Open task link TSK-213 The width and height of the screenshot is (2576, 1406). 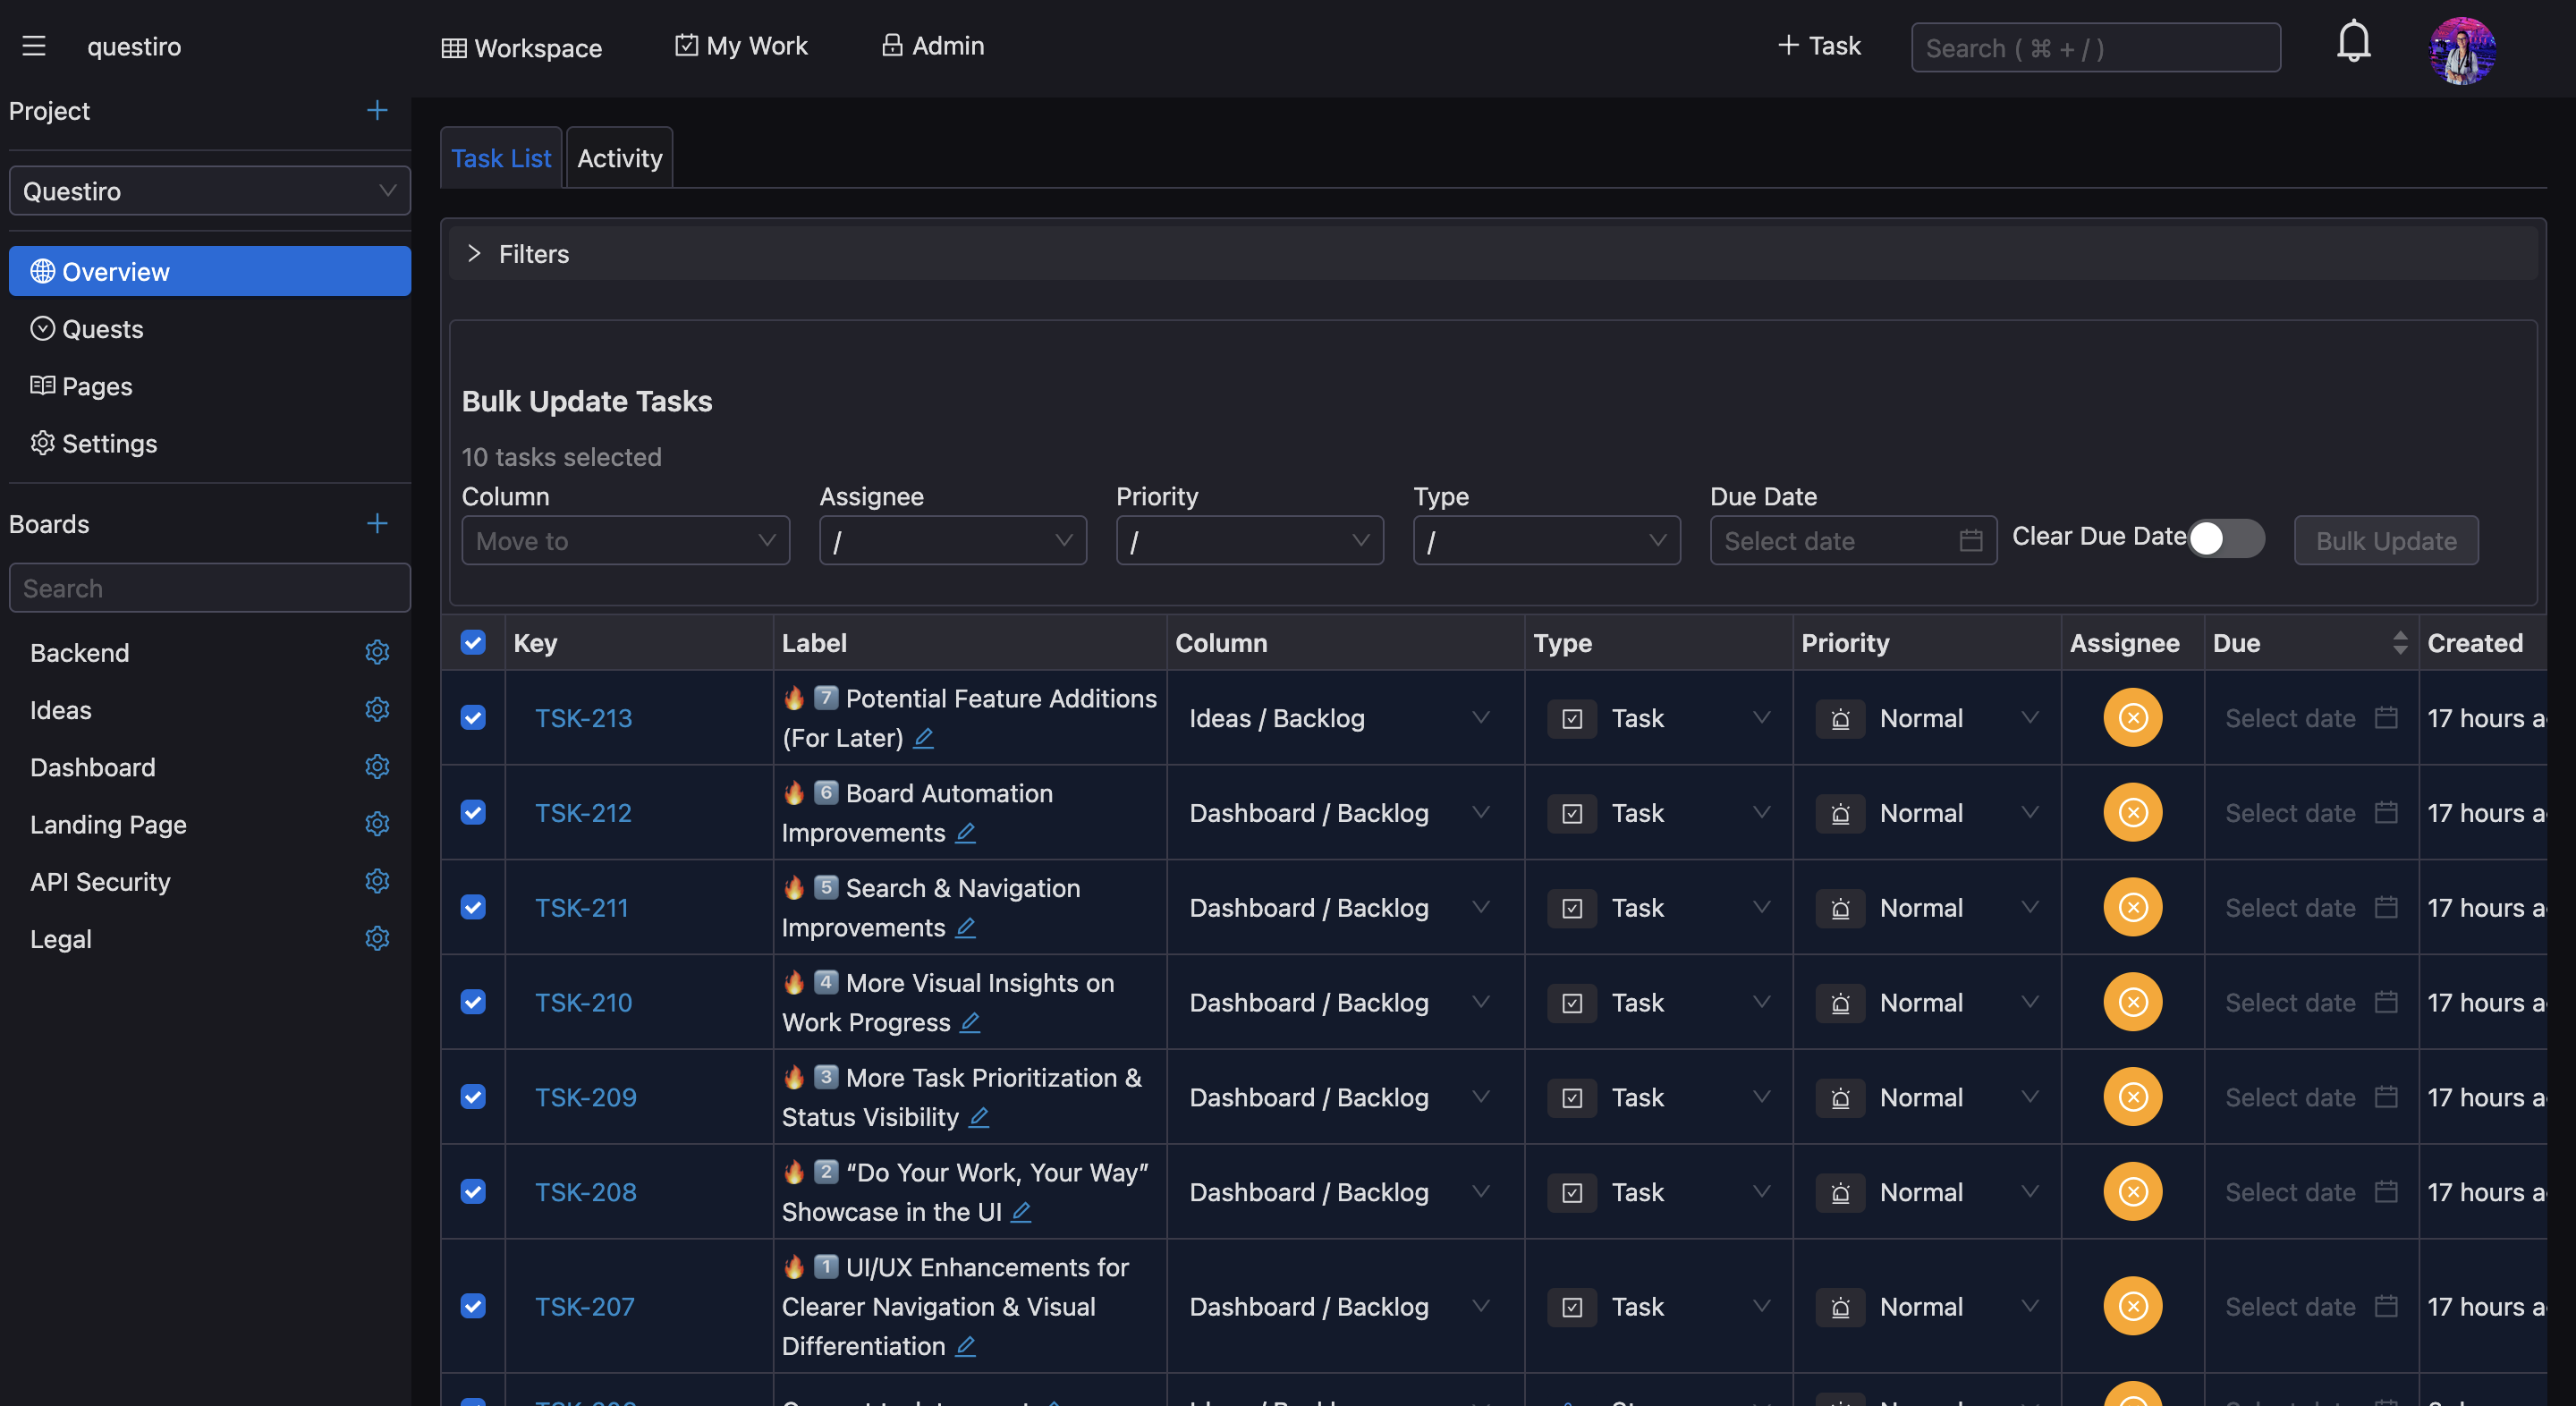point(584,718)
